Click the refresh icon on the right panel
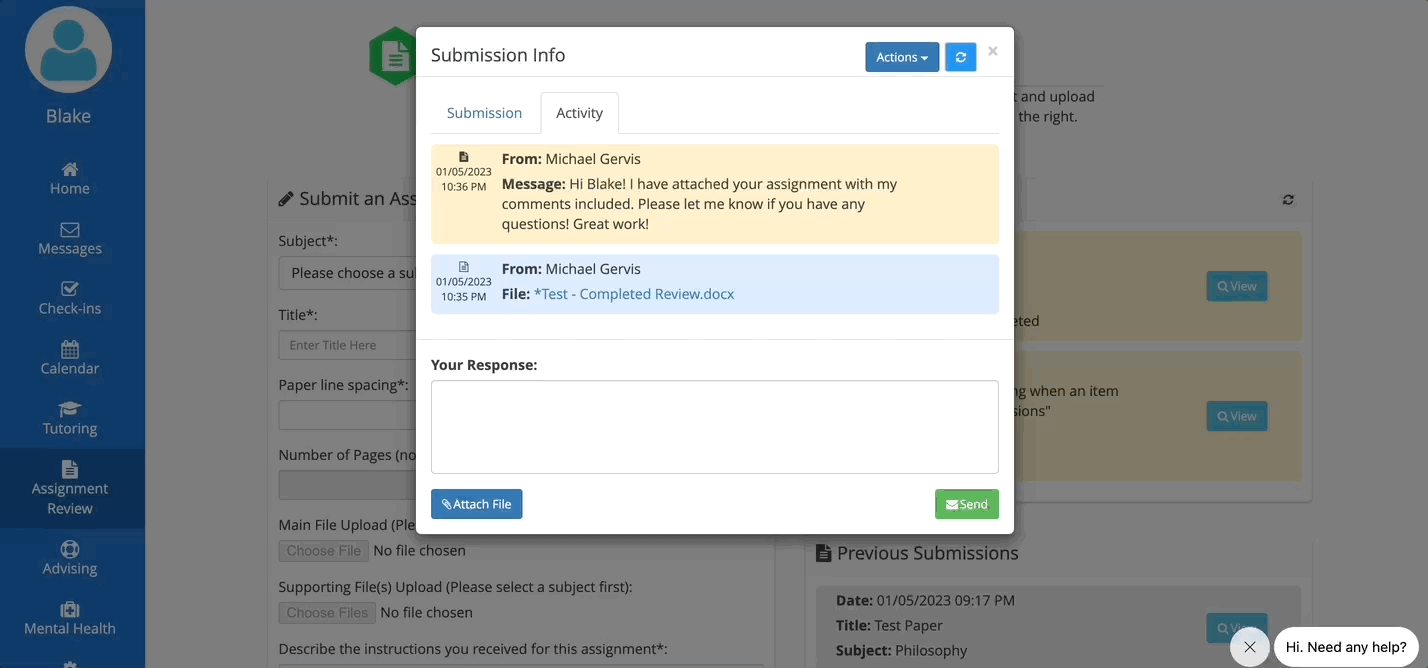 [1288, 200]
